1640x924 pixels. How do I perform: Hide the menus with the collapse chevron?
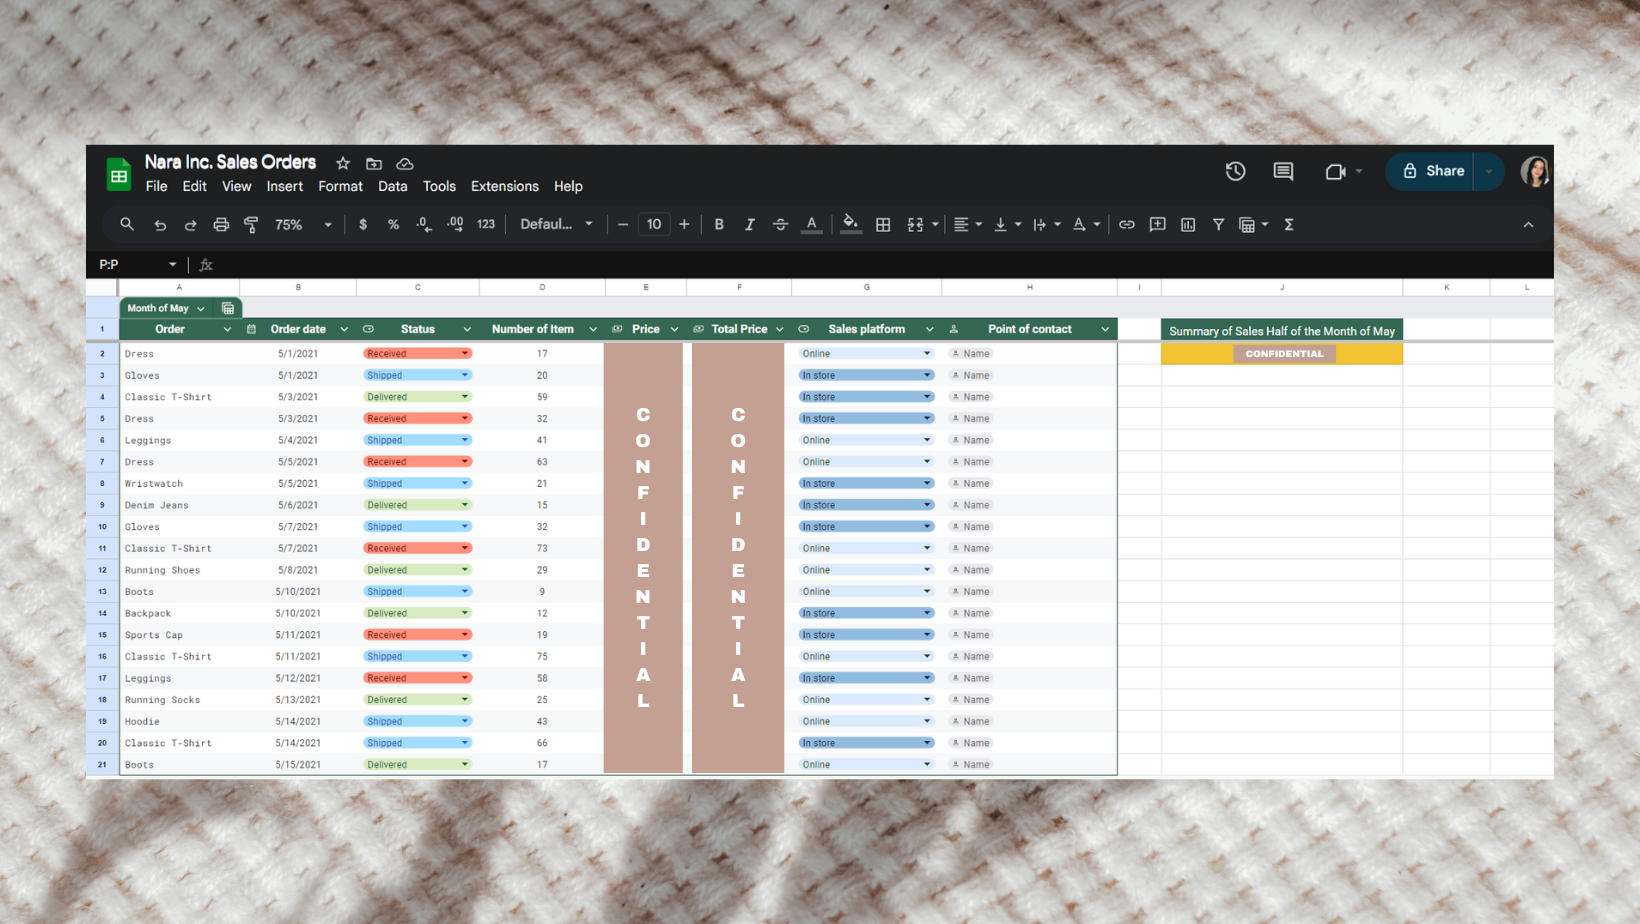click(x=1528, y=225)
